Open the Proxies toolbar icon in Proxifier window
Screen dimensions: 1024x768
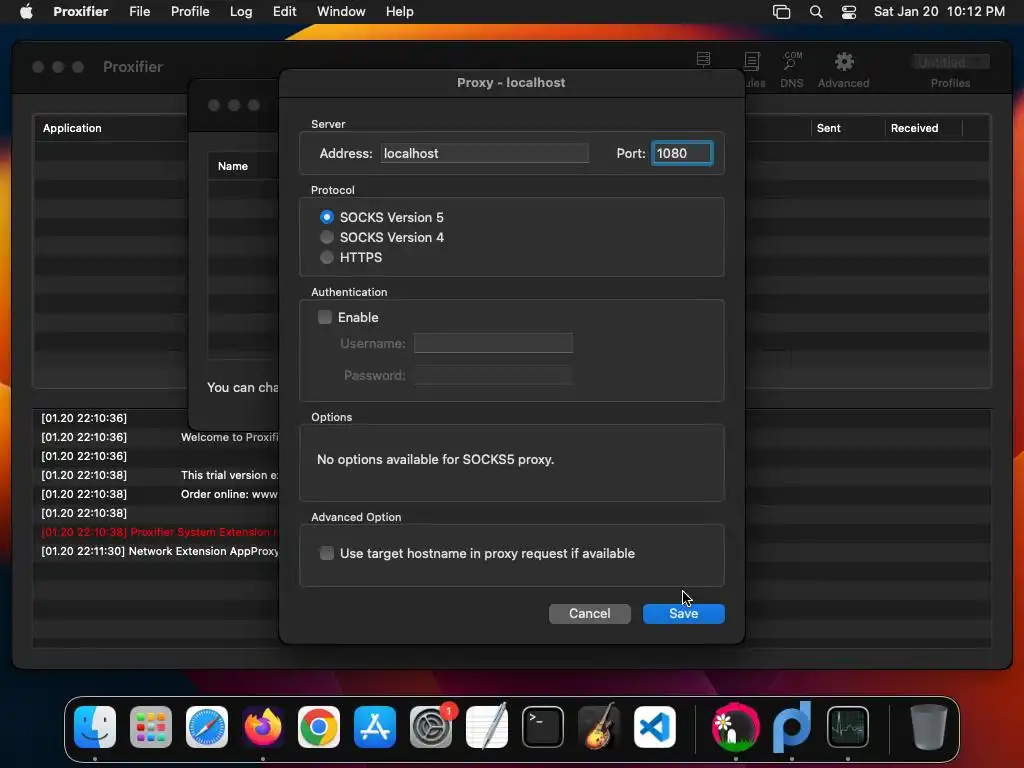[703, 61]
